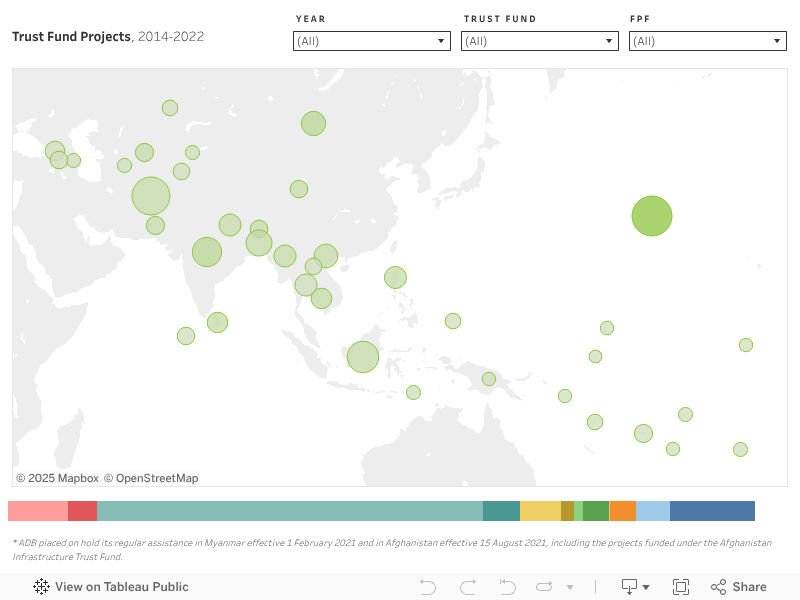Viewport: 800px width, 600px height.
Task: Enter full screen mode
Action: [681, 587]
